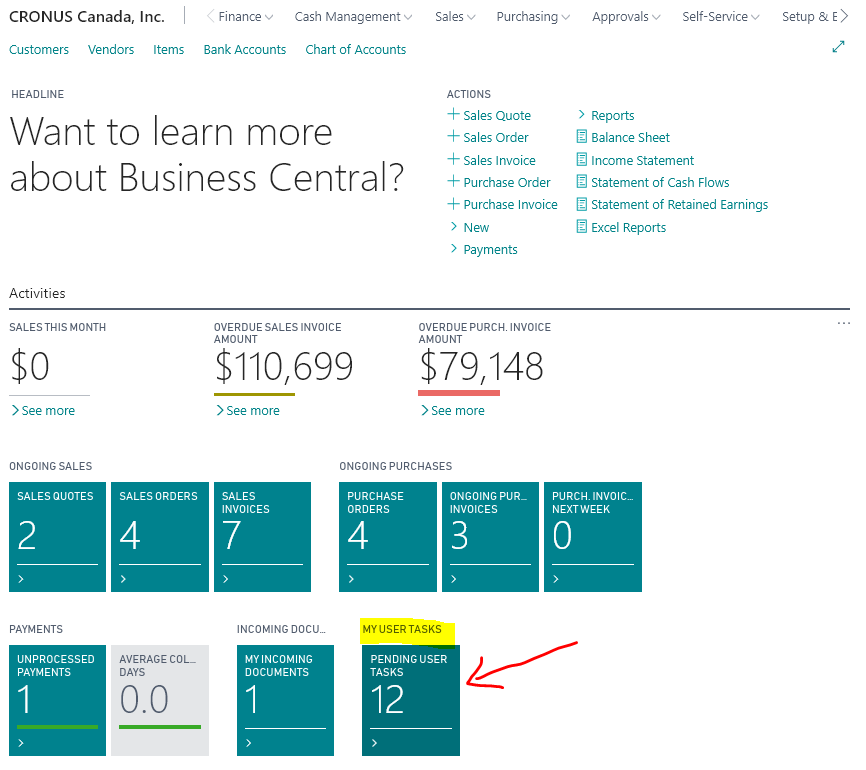Screen dimensions: 866x770
Task: Create a new Sales Order
Action: coord(495,137)
